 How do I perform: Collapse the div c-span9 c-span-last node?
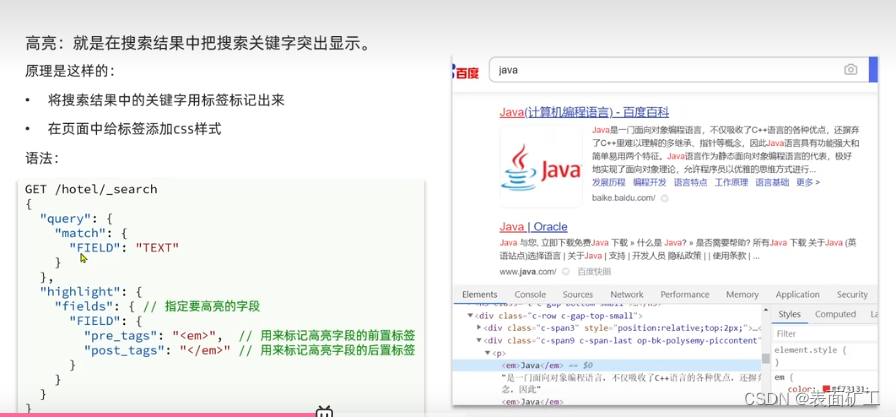(x=479, y=340)
